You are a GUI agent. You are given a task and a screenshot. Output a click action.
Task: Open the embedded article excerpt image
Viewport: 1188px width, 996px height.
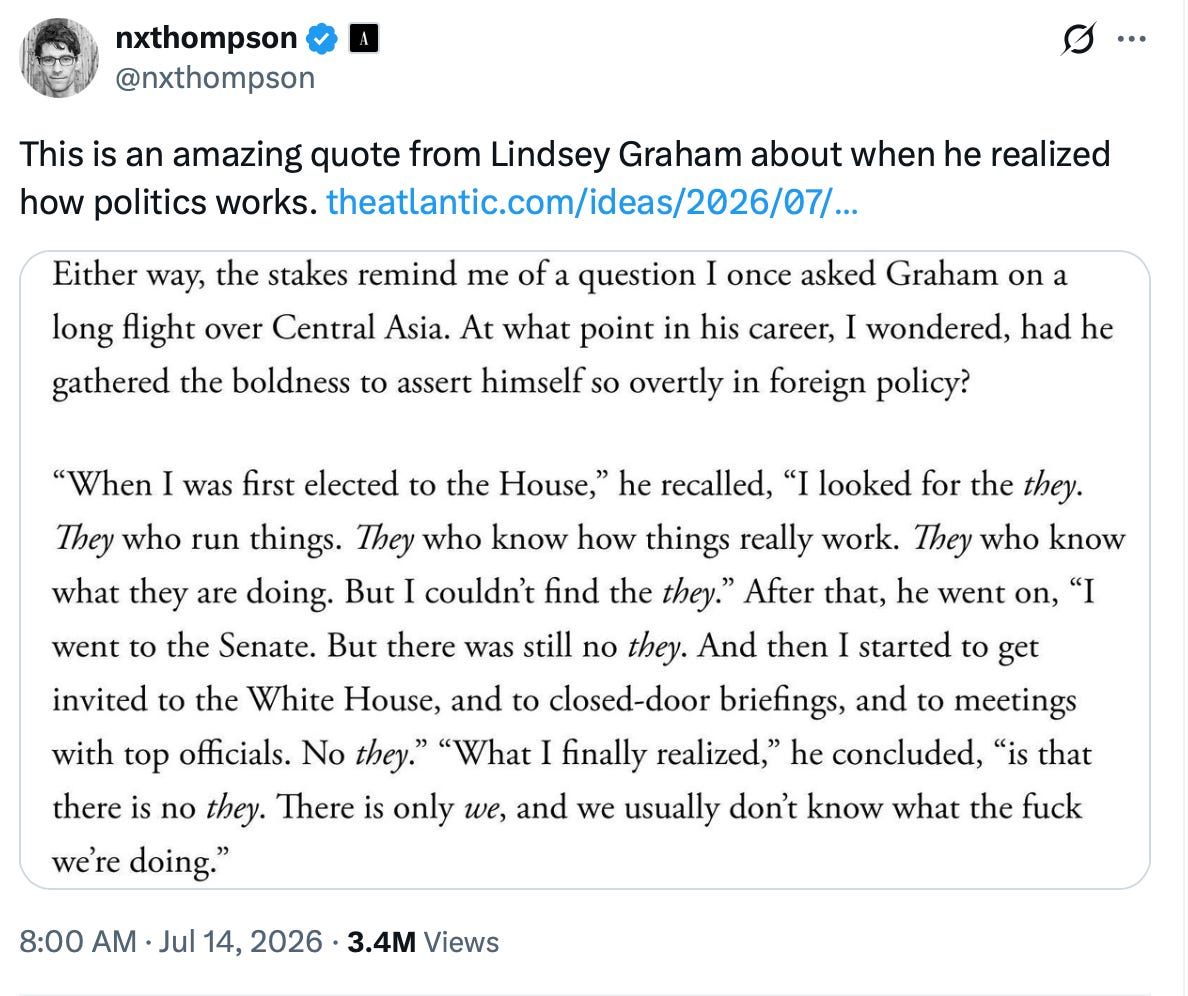coord(585,570)
